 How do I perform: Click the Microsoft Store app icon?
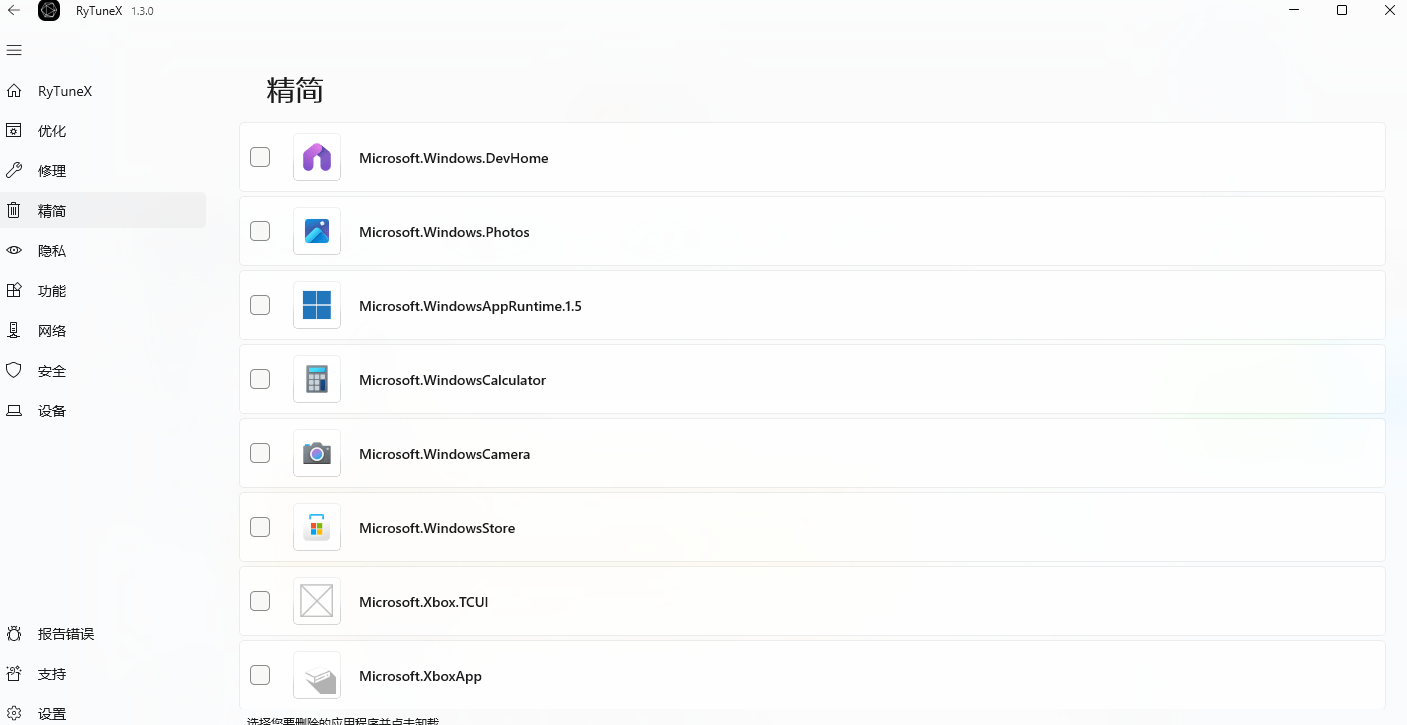(x=317, y=527)
